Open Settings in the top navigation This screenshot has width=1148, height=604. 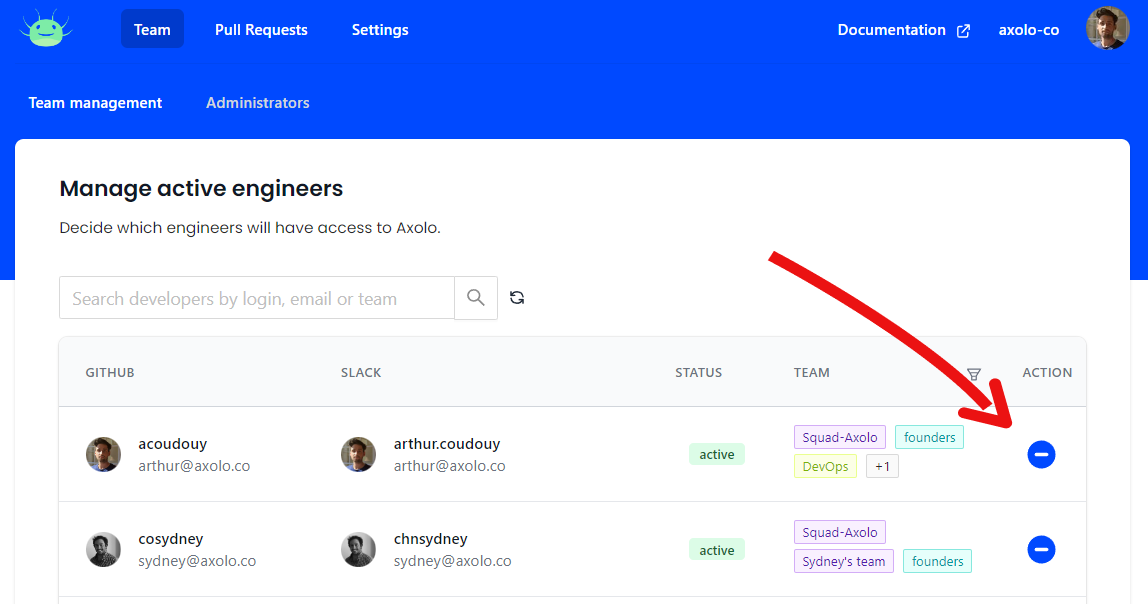point(380,29)
